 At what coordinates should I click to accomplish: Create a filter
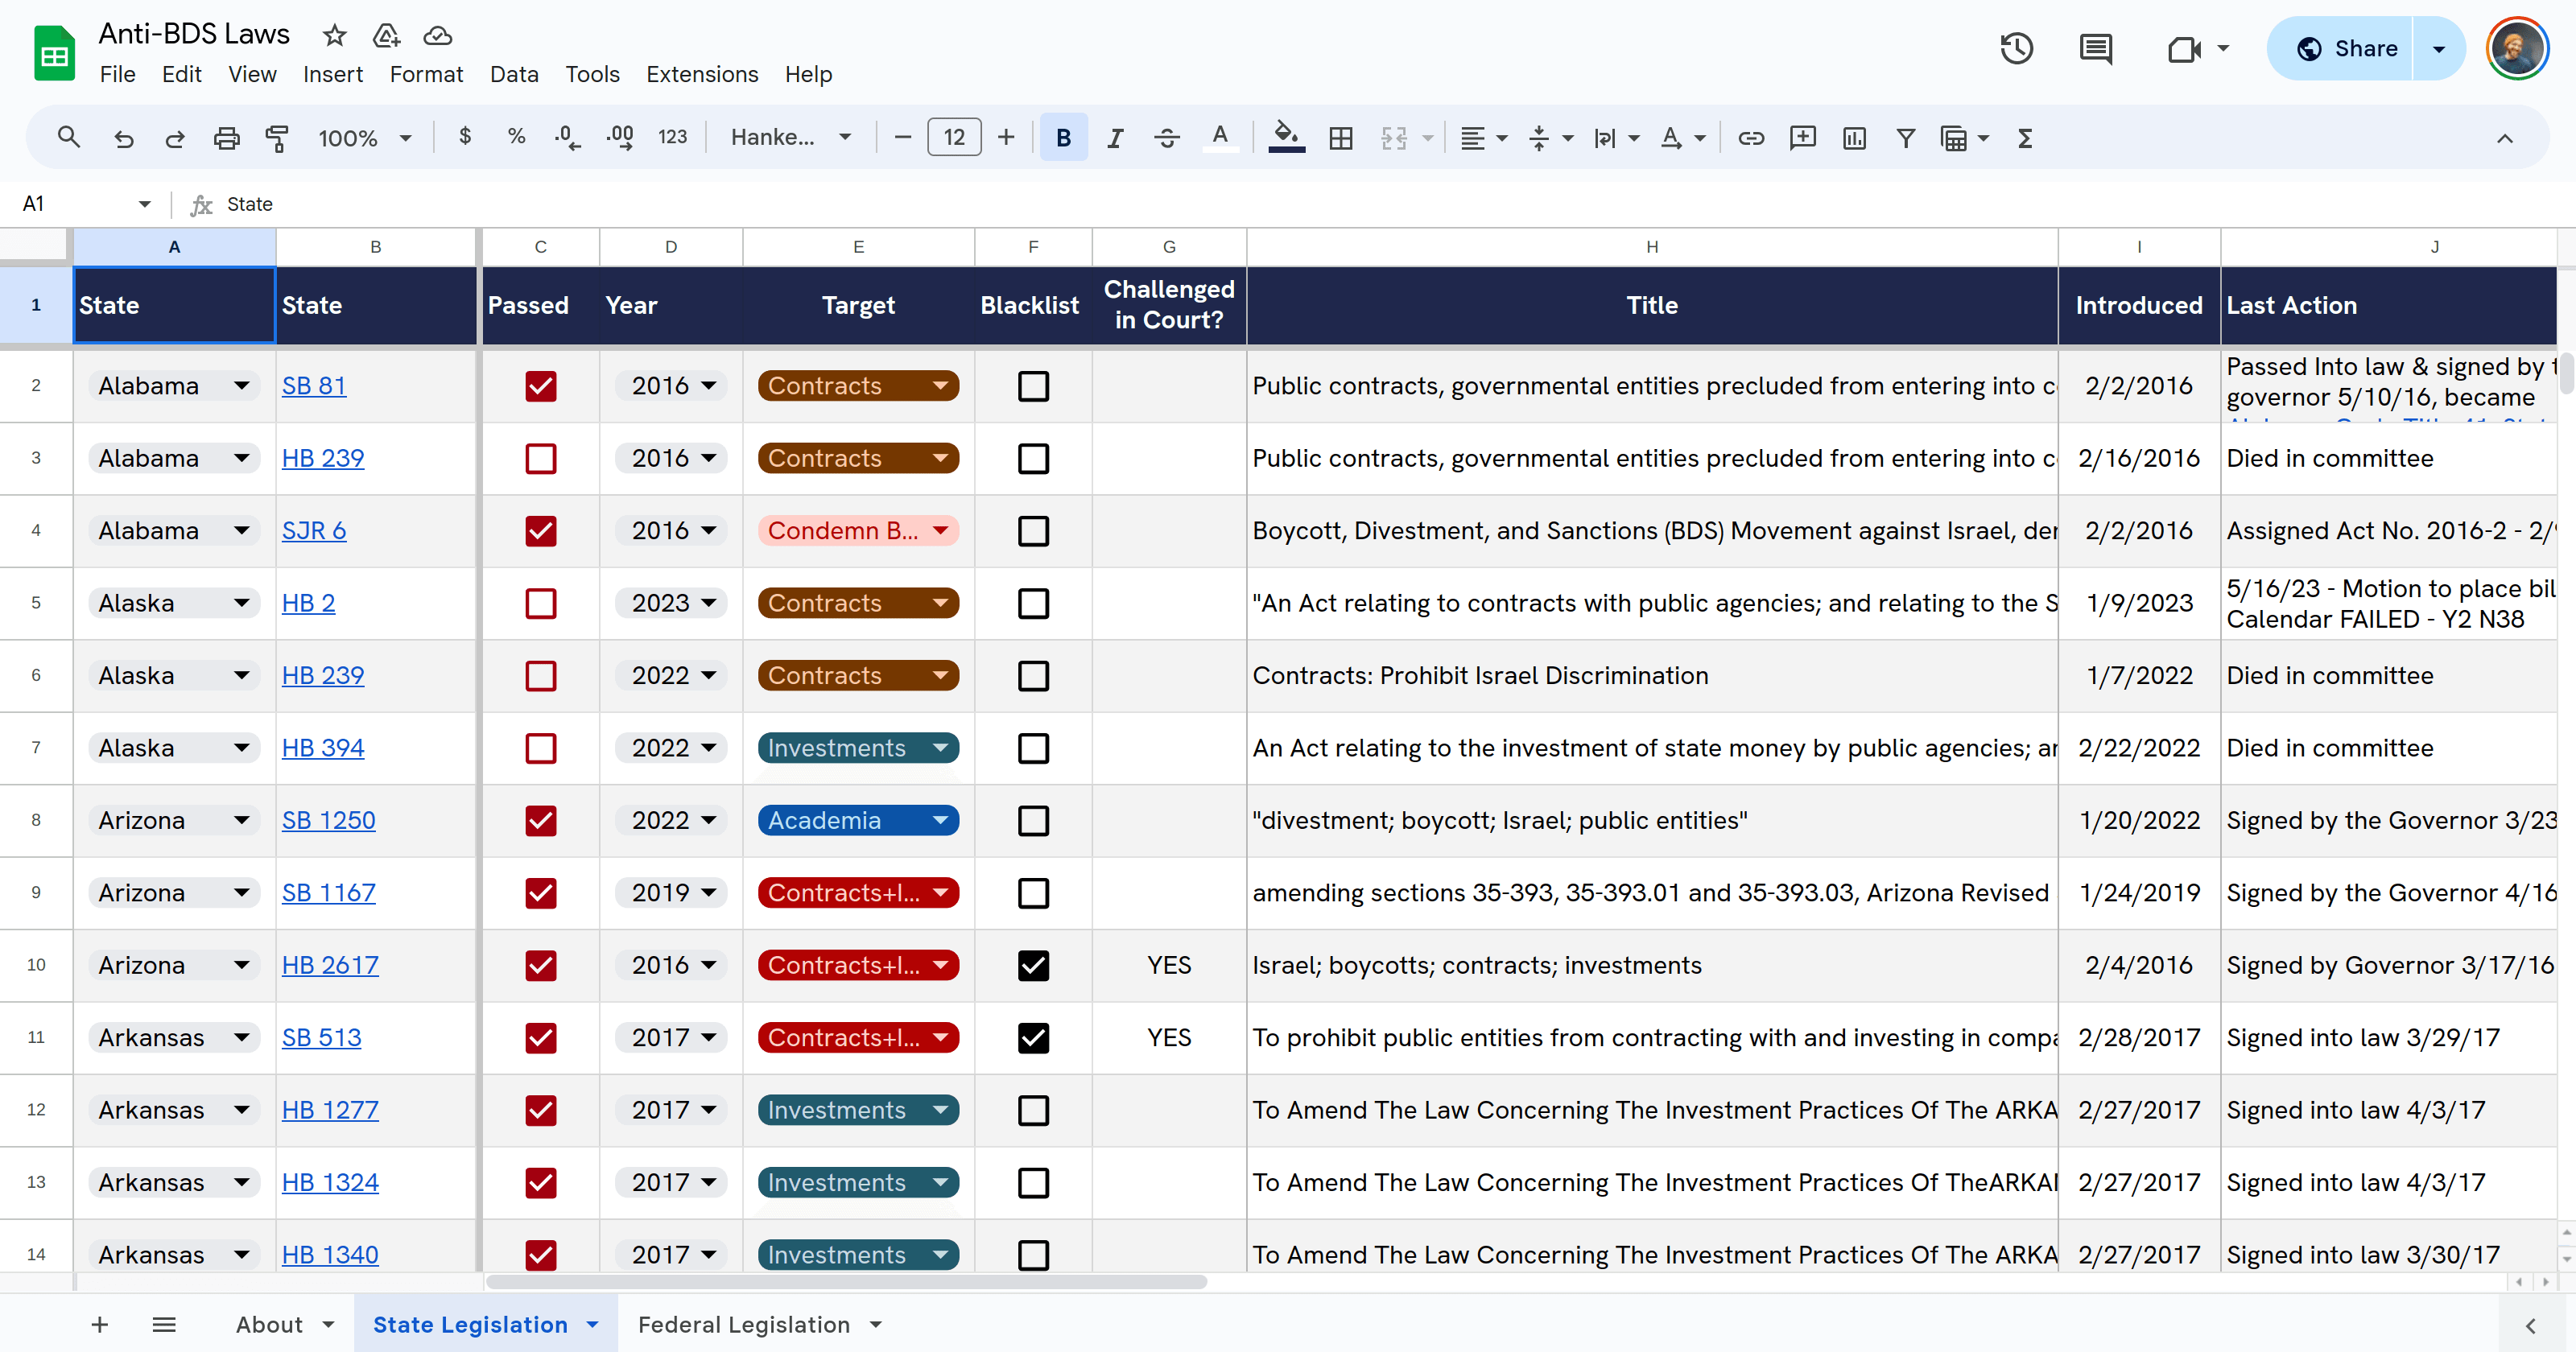(x=1906, y=138)
